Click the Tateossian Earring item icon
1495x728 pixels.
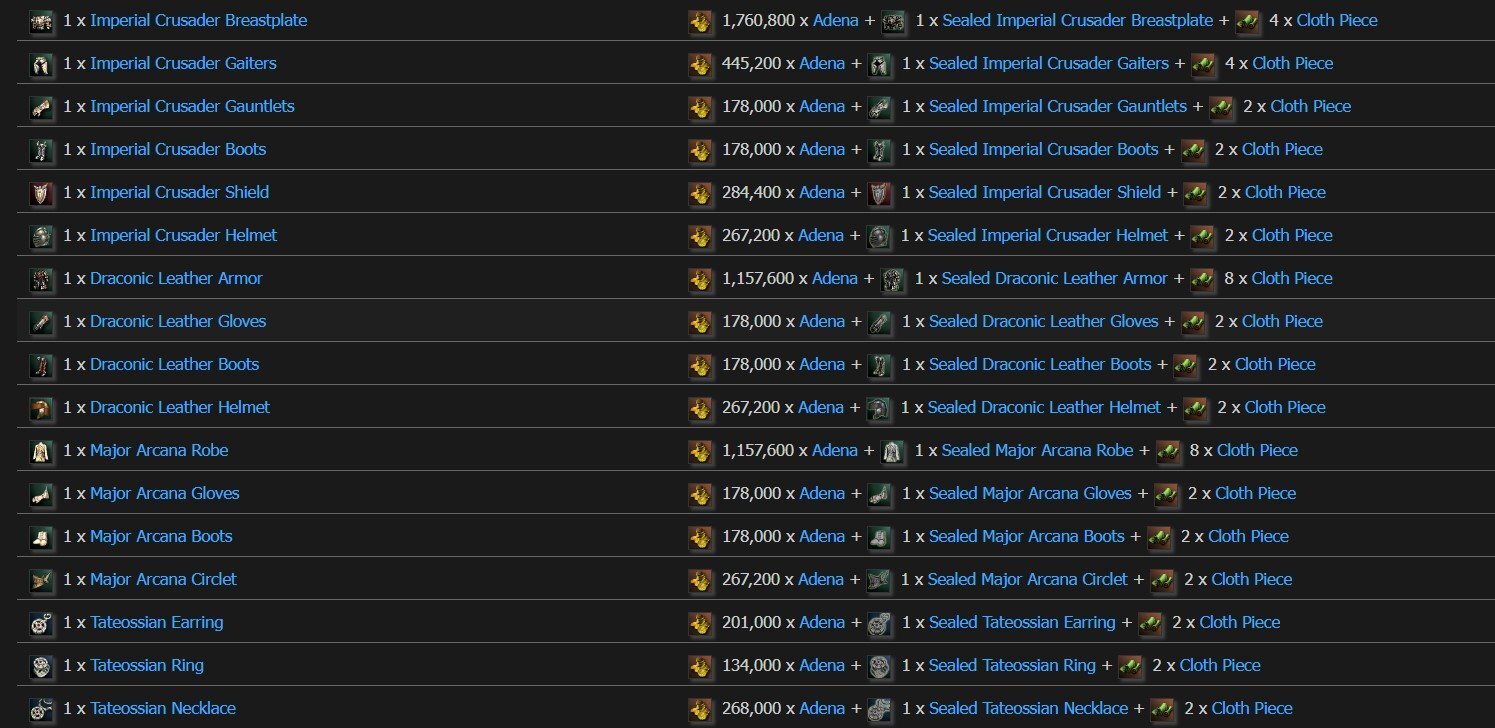click(41, 623)
